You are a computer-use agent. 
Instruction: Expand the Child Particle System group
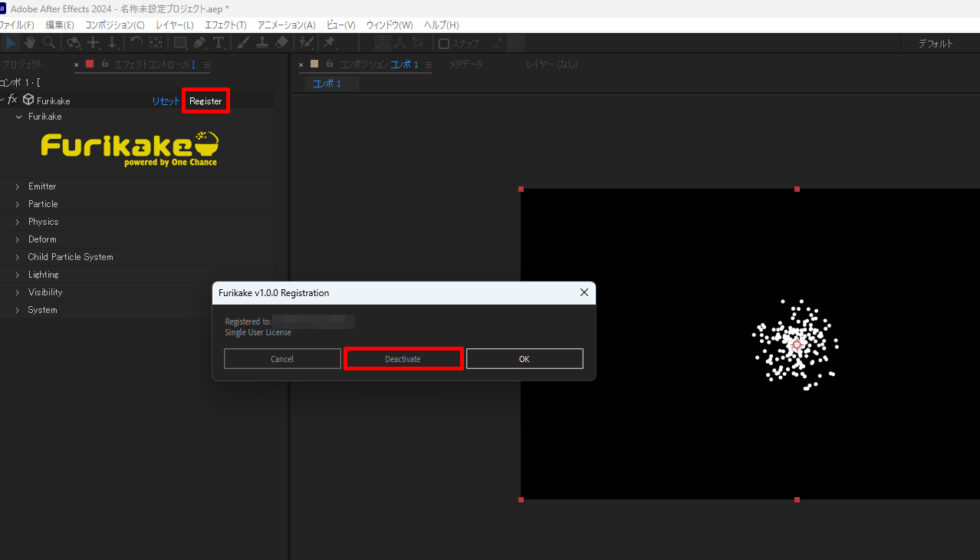click(x=18, y=257)
